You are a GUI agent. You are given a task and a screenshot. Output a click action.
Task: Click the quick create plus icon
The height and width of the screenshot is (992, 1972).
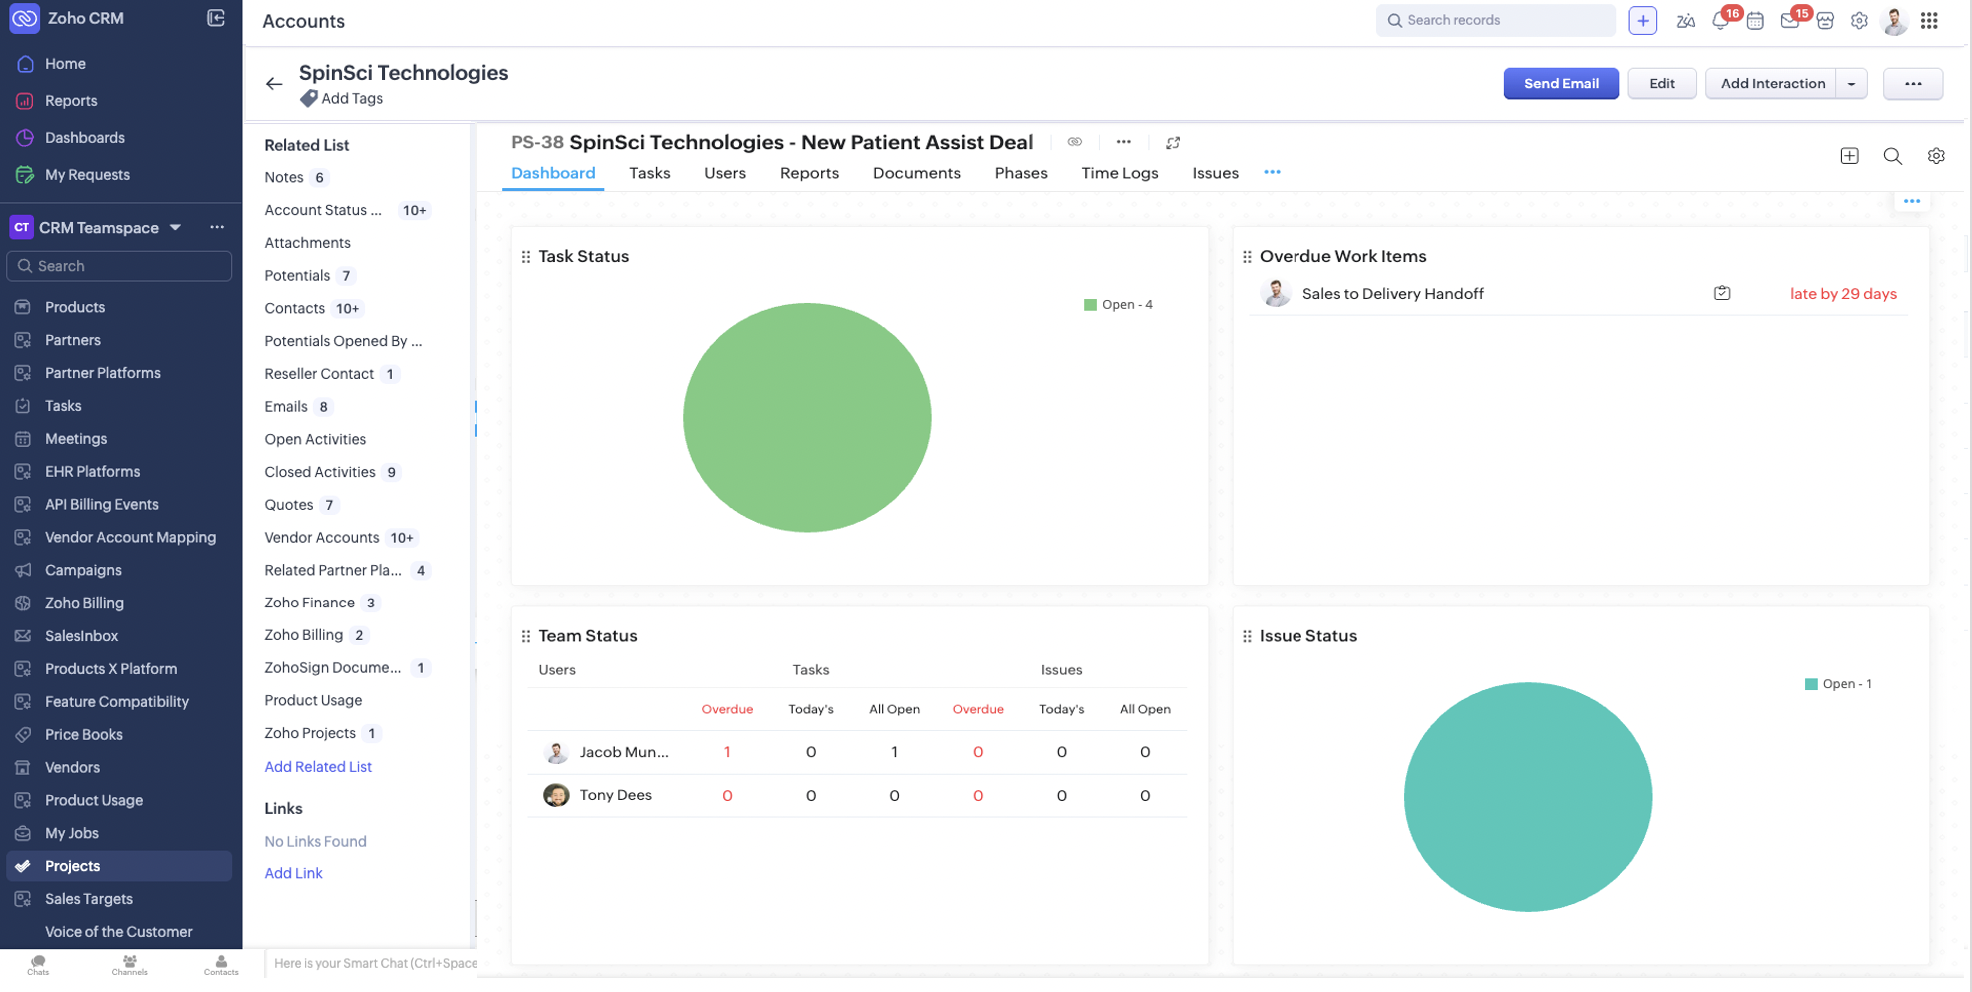pyautogui.click(x=1642, y=21)
